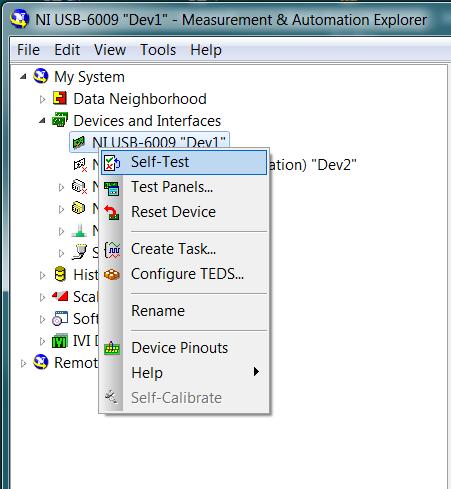451x489 pixels.
Task: Open the Help submenu arrow
Action: 256,372
